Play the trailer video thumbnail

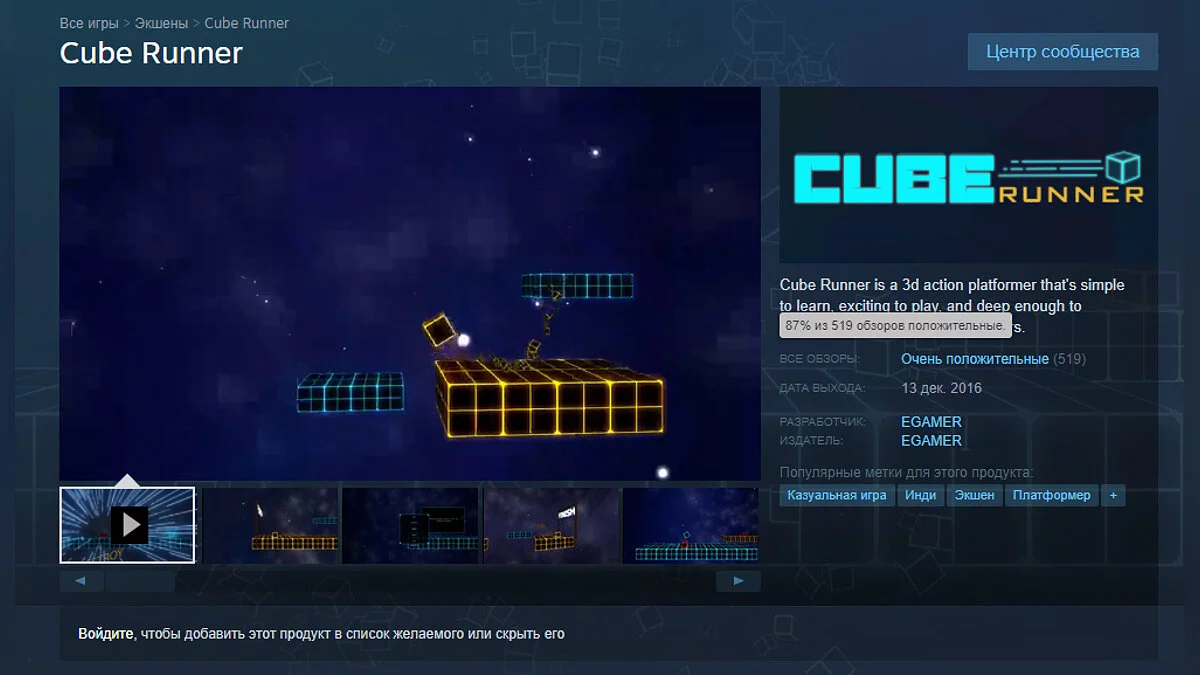pos(128,525)
